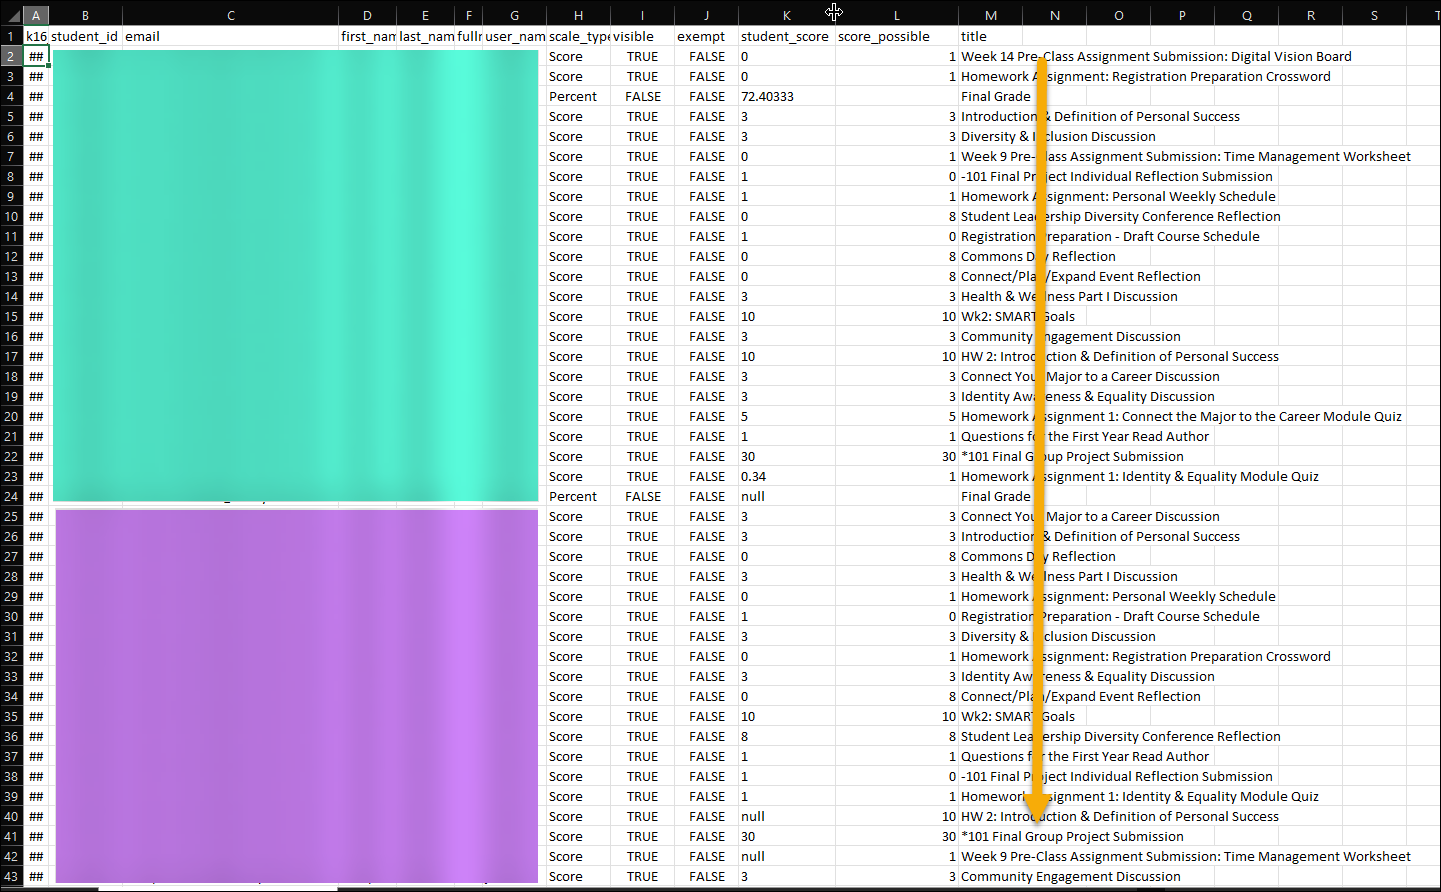
Task: Select the visible header cell
Action: tap(633, 36)
